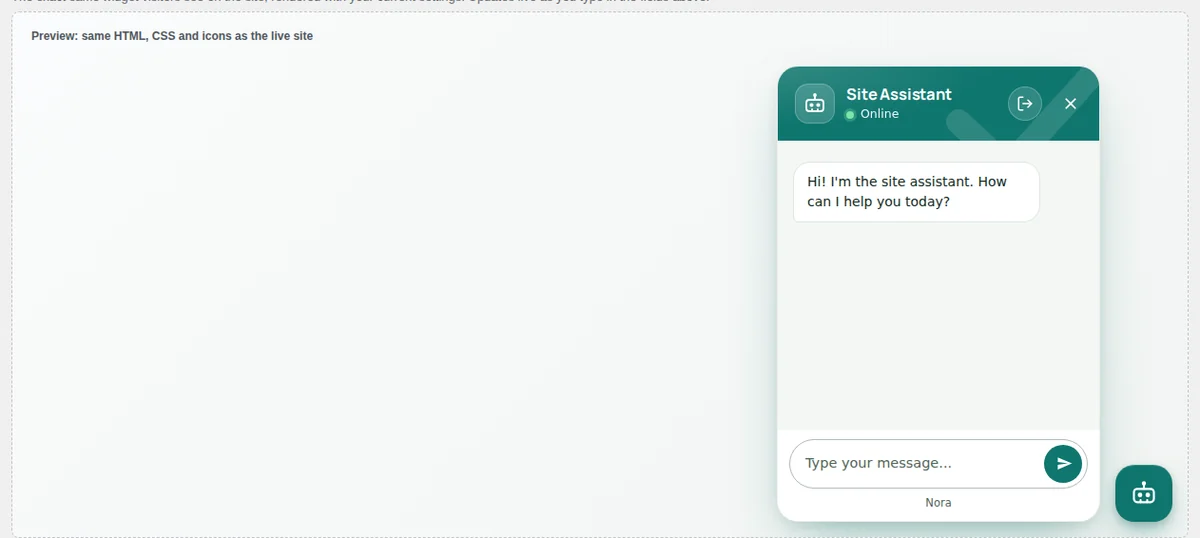
Task: Click the assistant greeting message bubble
Action: (x=916, y=192)
